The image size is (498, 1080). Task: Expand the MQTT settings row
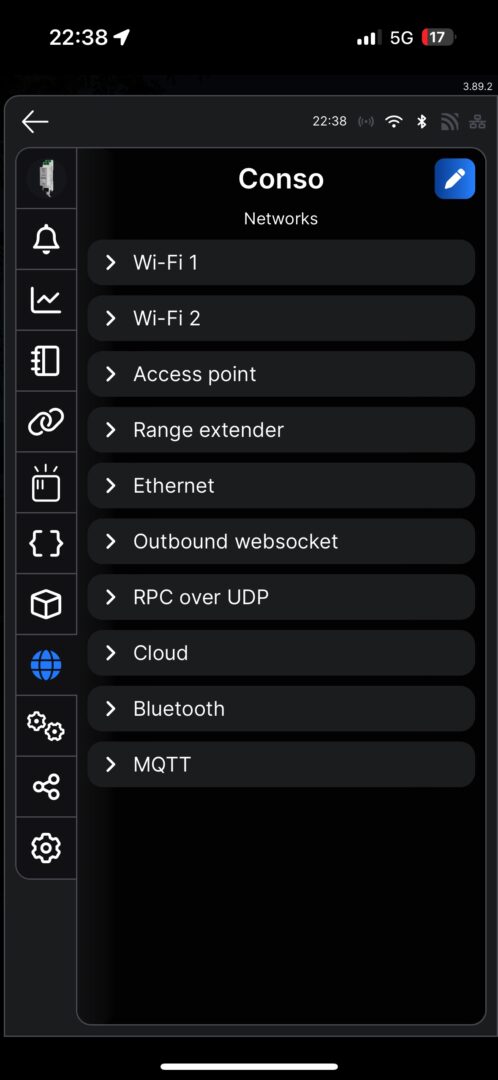coord(281,765)
